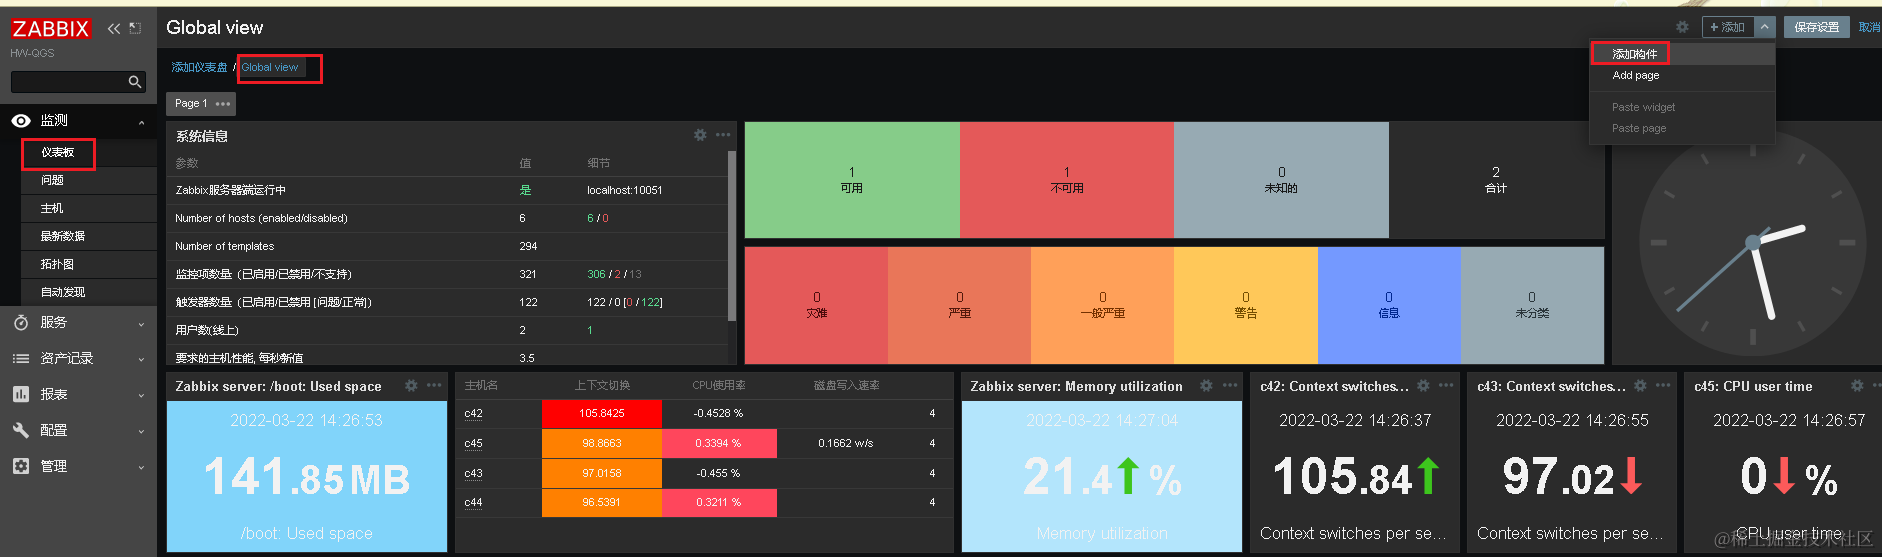Expand the 资产记录 menu section
Viewport: 1882px width, 557px height.
coord(141,360)
